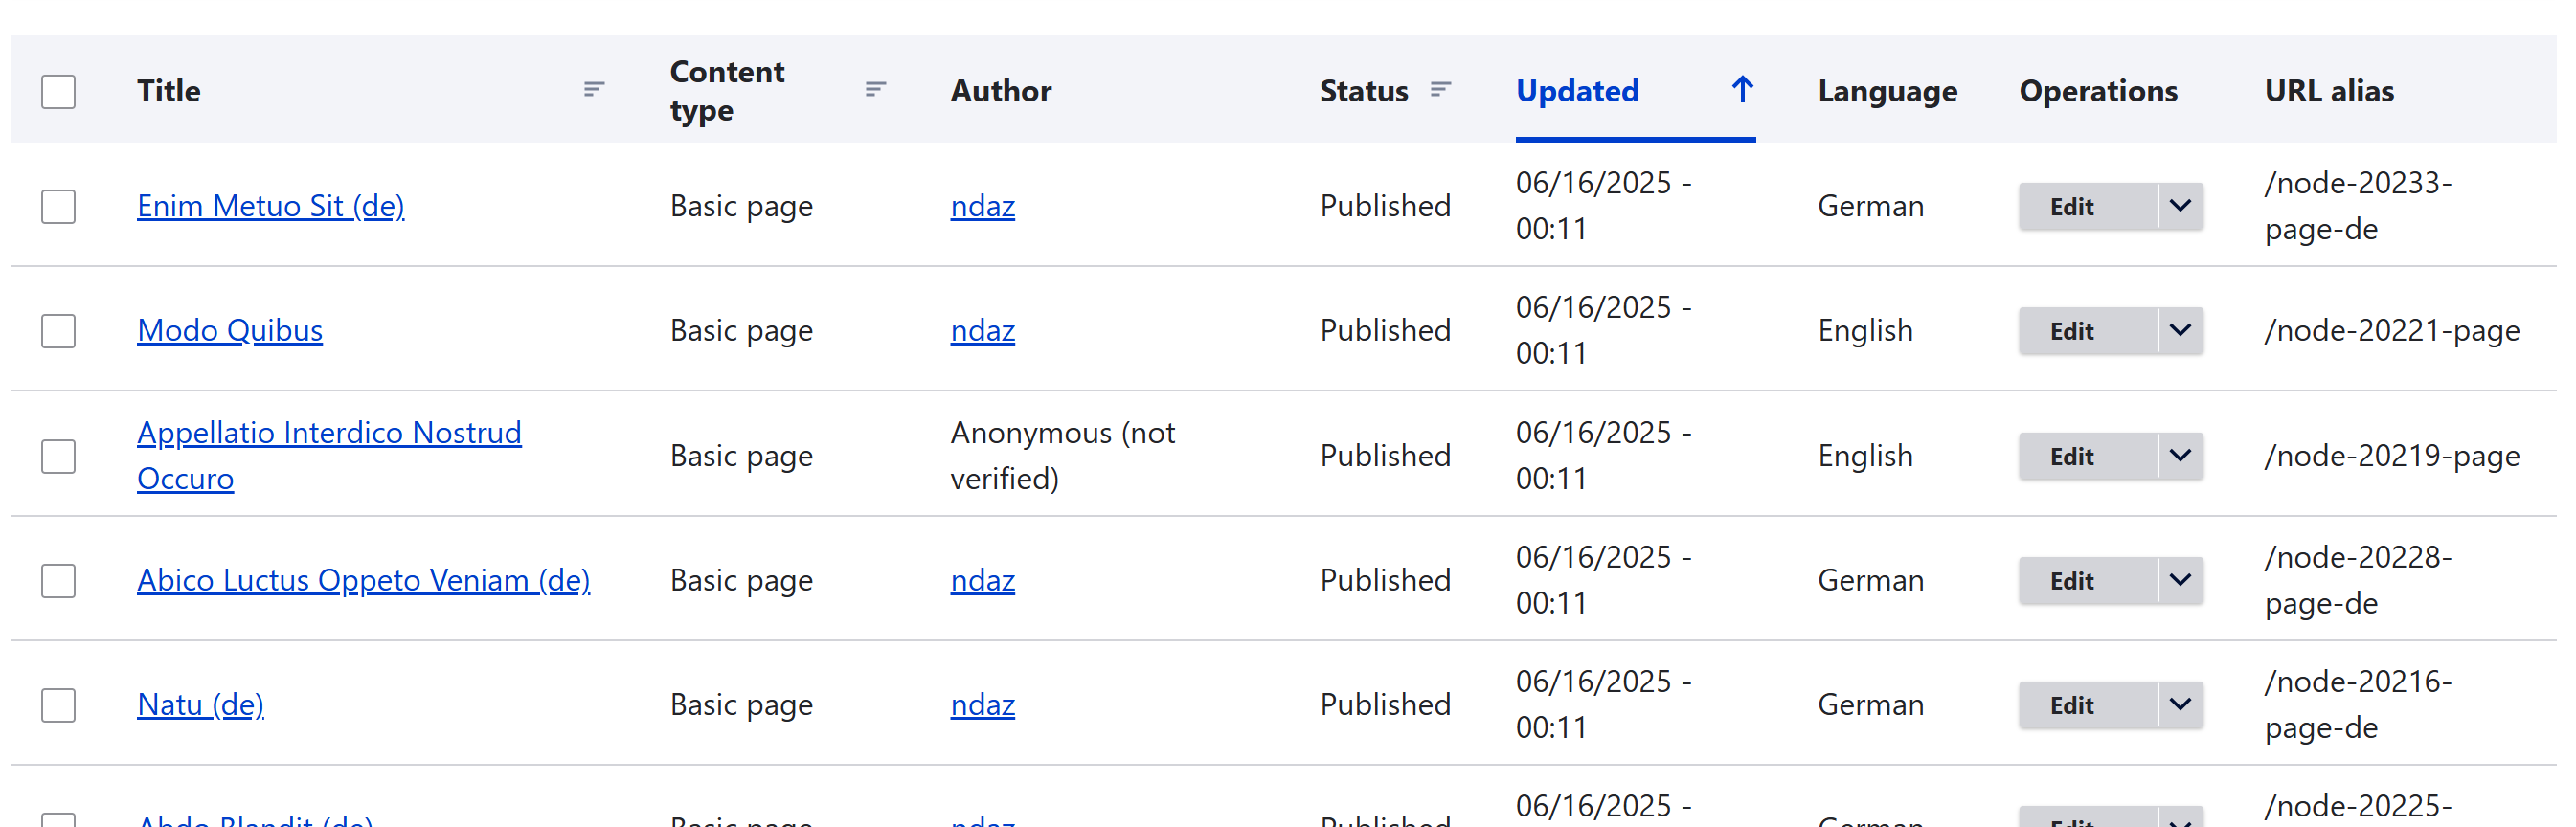Viewport: 2576px width, 827px height.
Task: Open the Abico Luctus Oppeto Veniam link
Action: tap(363, 580)
